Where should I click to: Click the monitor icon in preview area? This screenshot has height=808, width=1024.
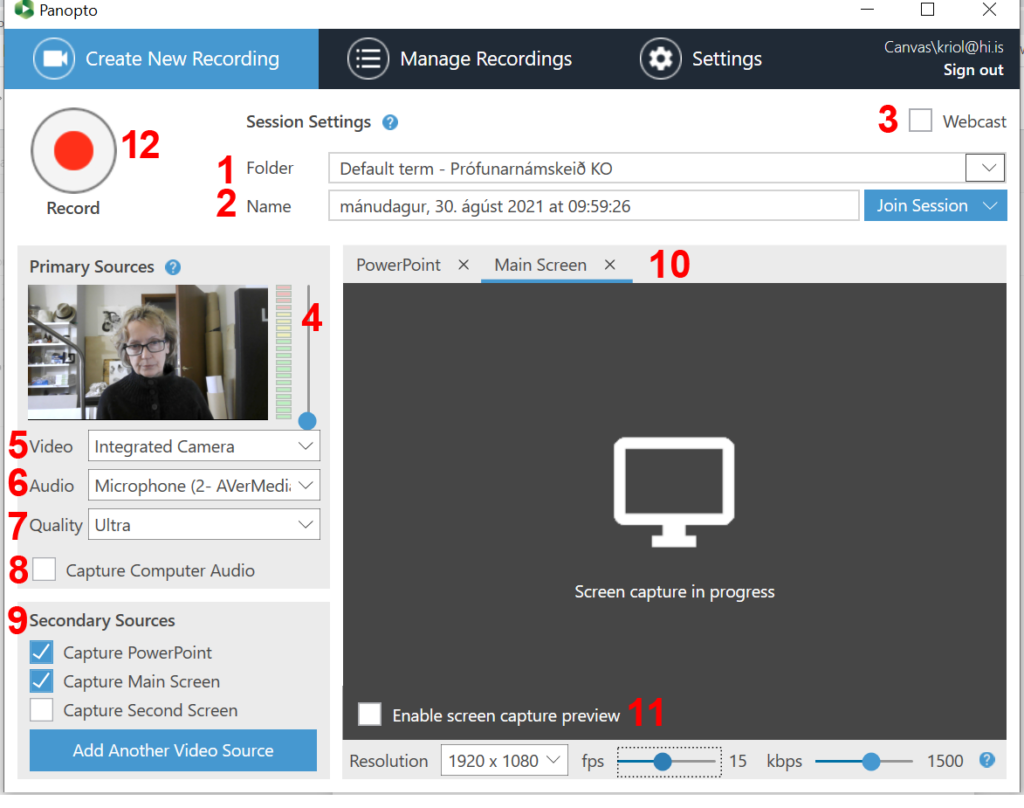tap(674, 491)
